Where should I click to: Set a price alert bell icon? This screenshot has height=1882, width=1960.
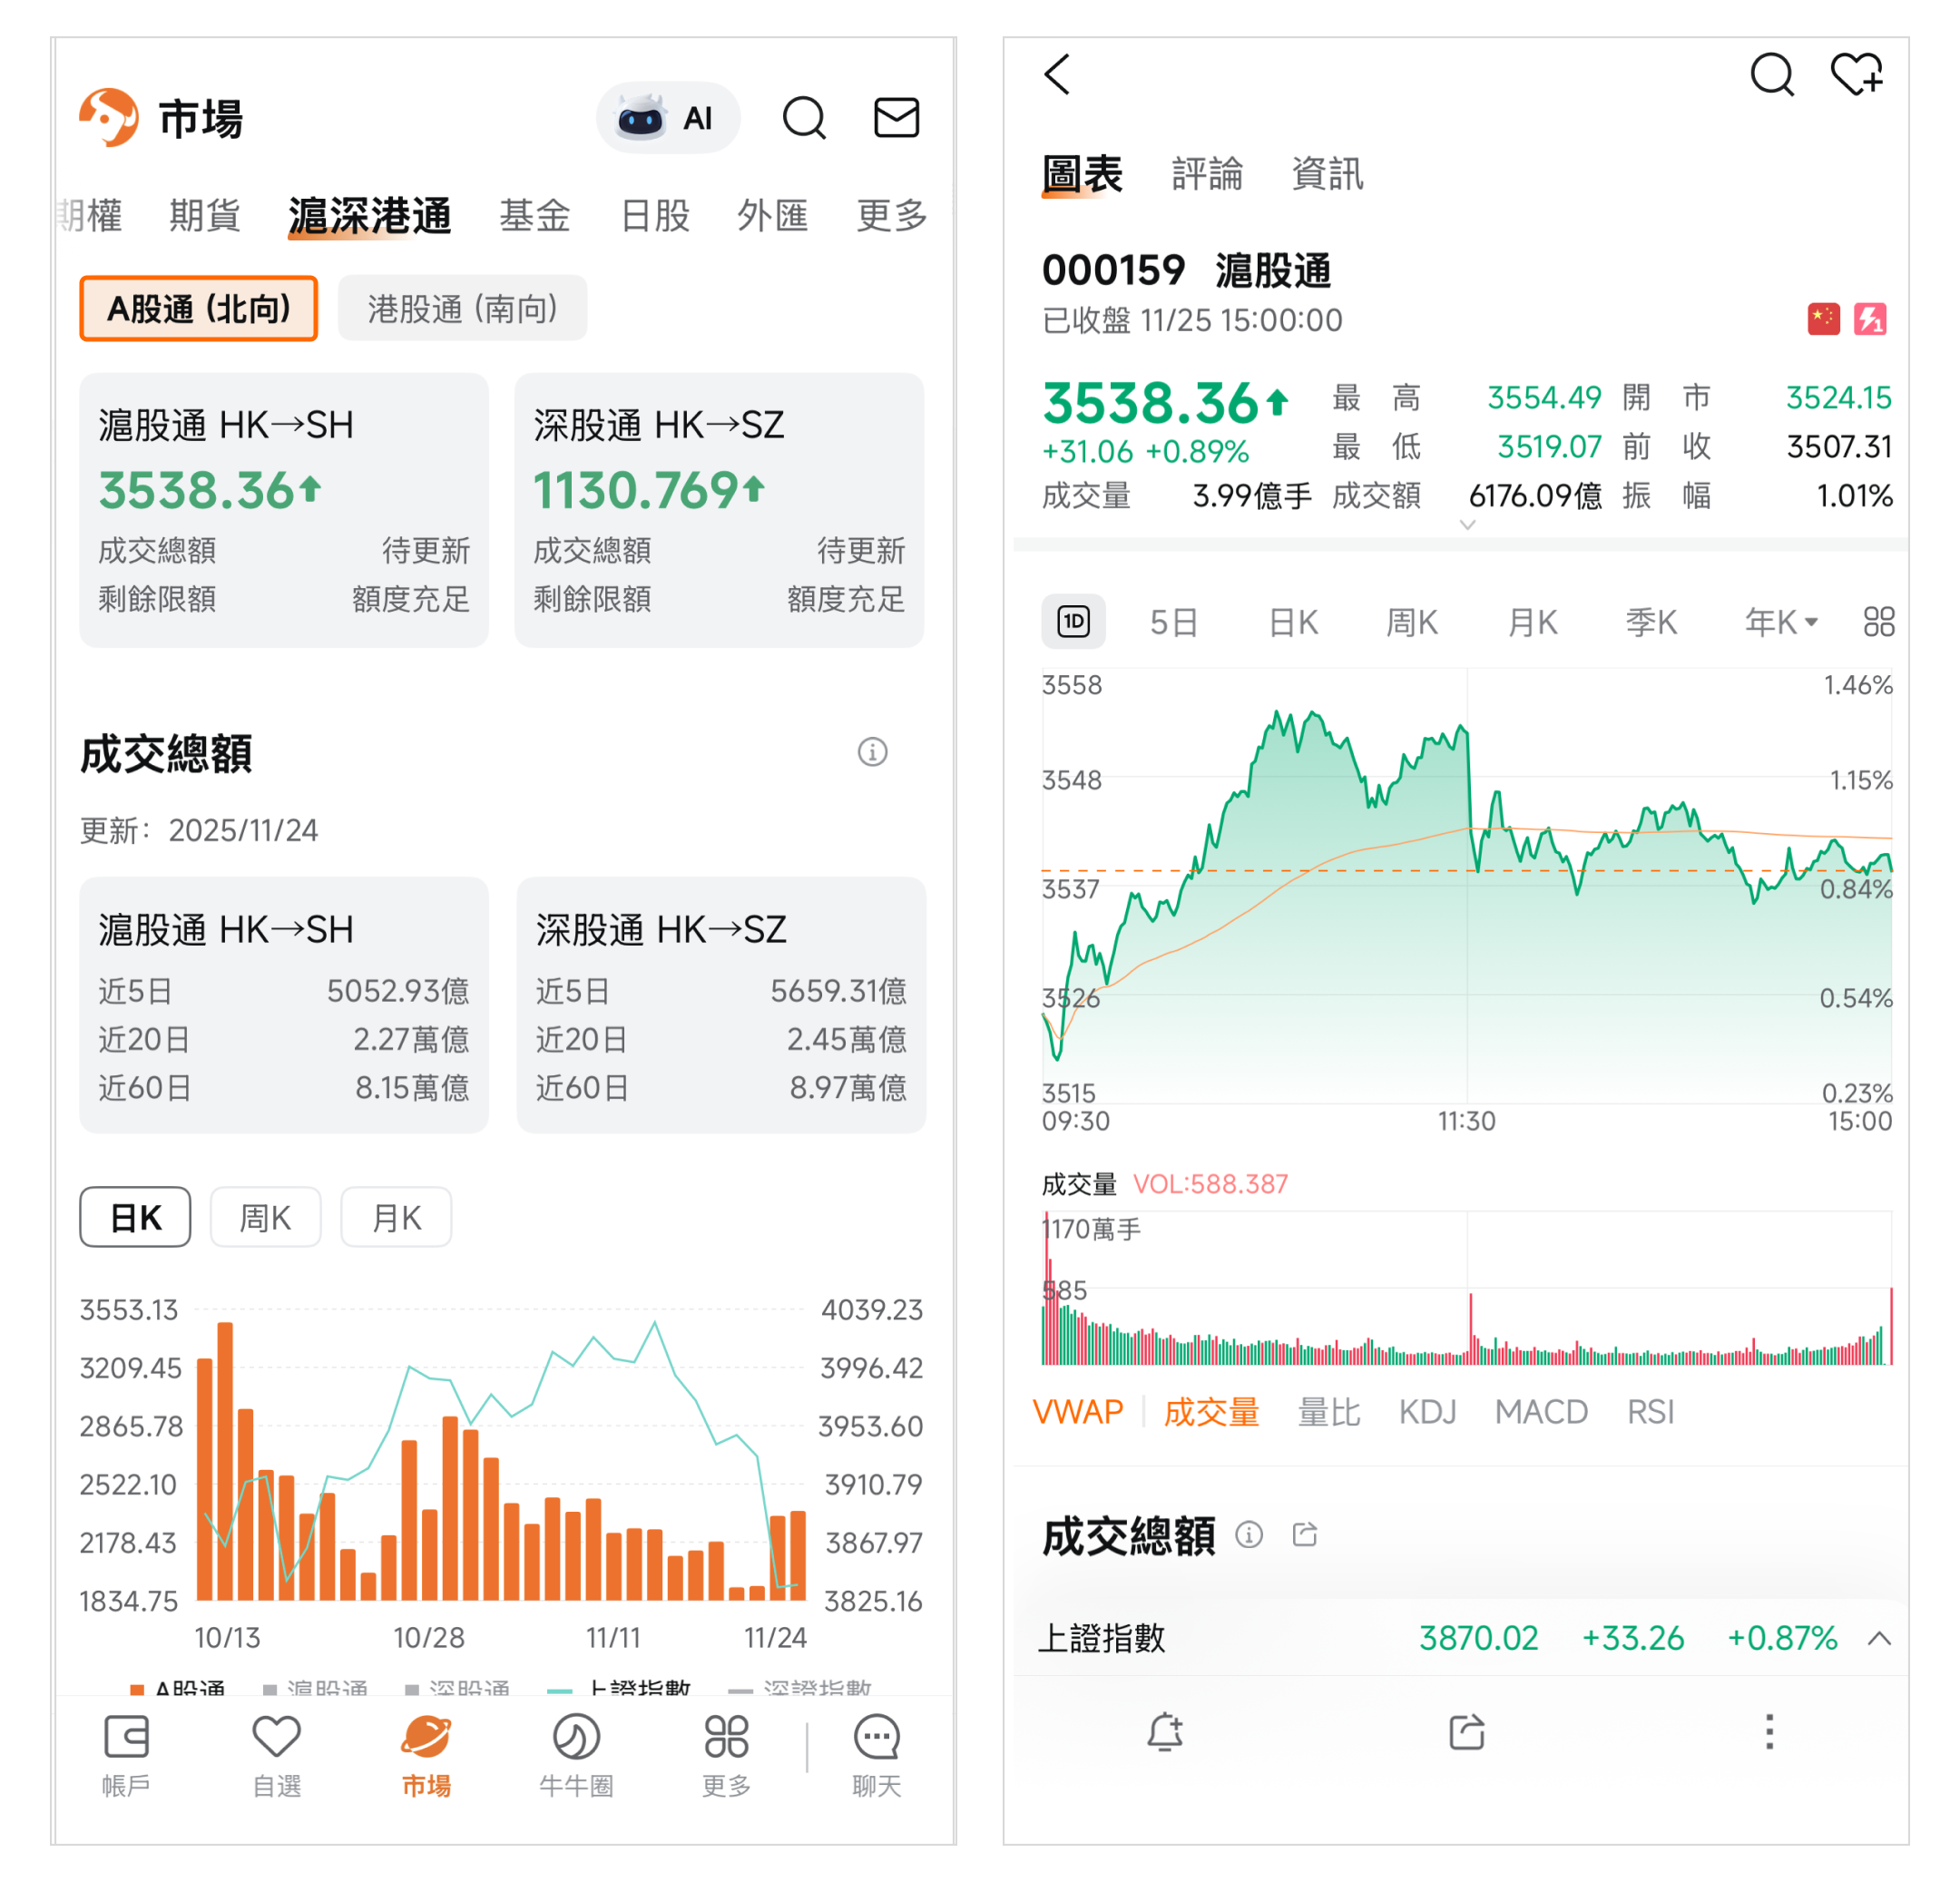click(x=1164, y=1732)
